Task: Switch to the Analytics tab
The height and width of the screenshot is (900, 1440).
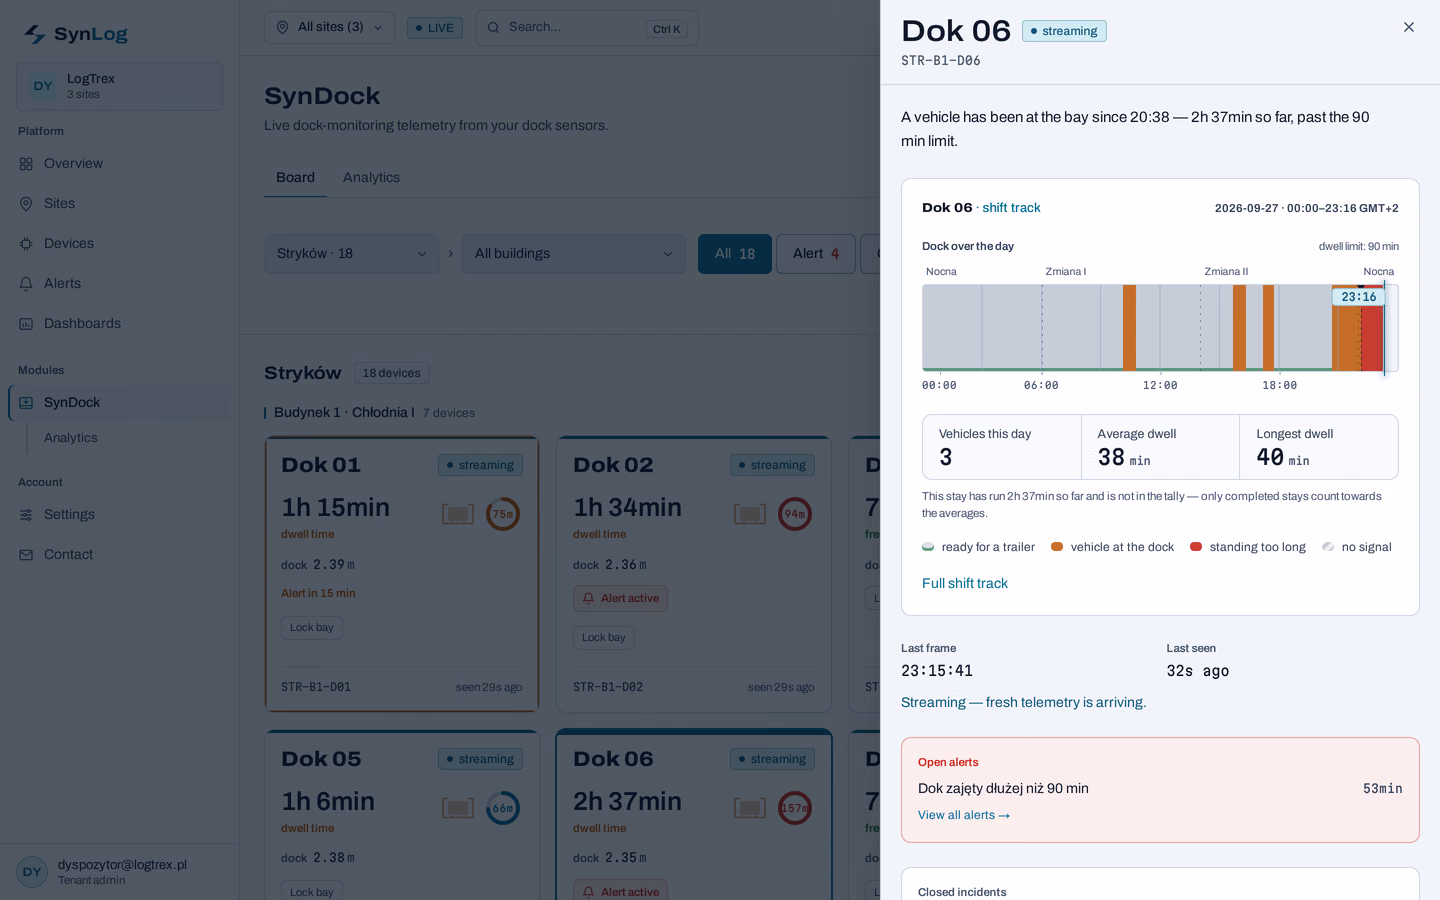Action: tap(371, 178)
